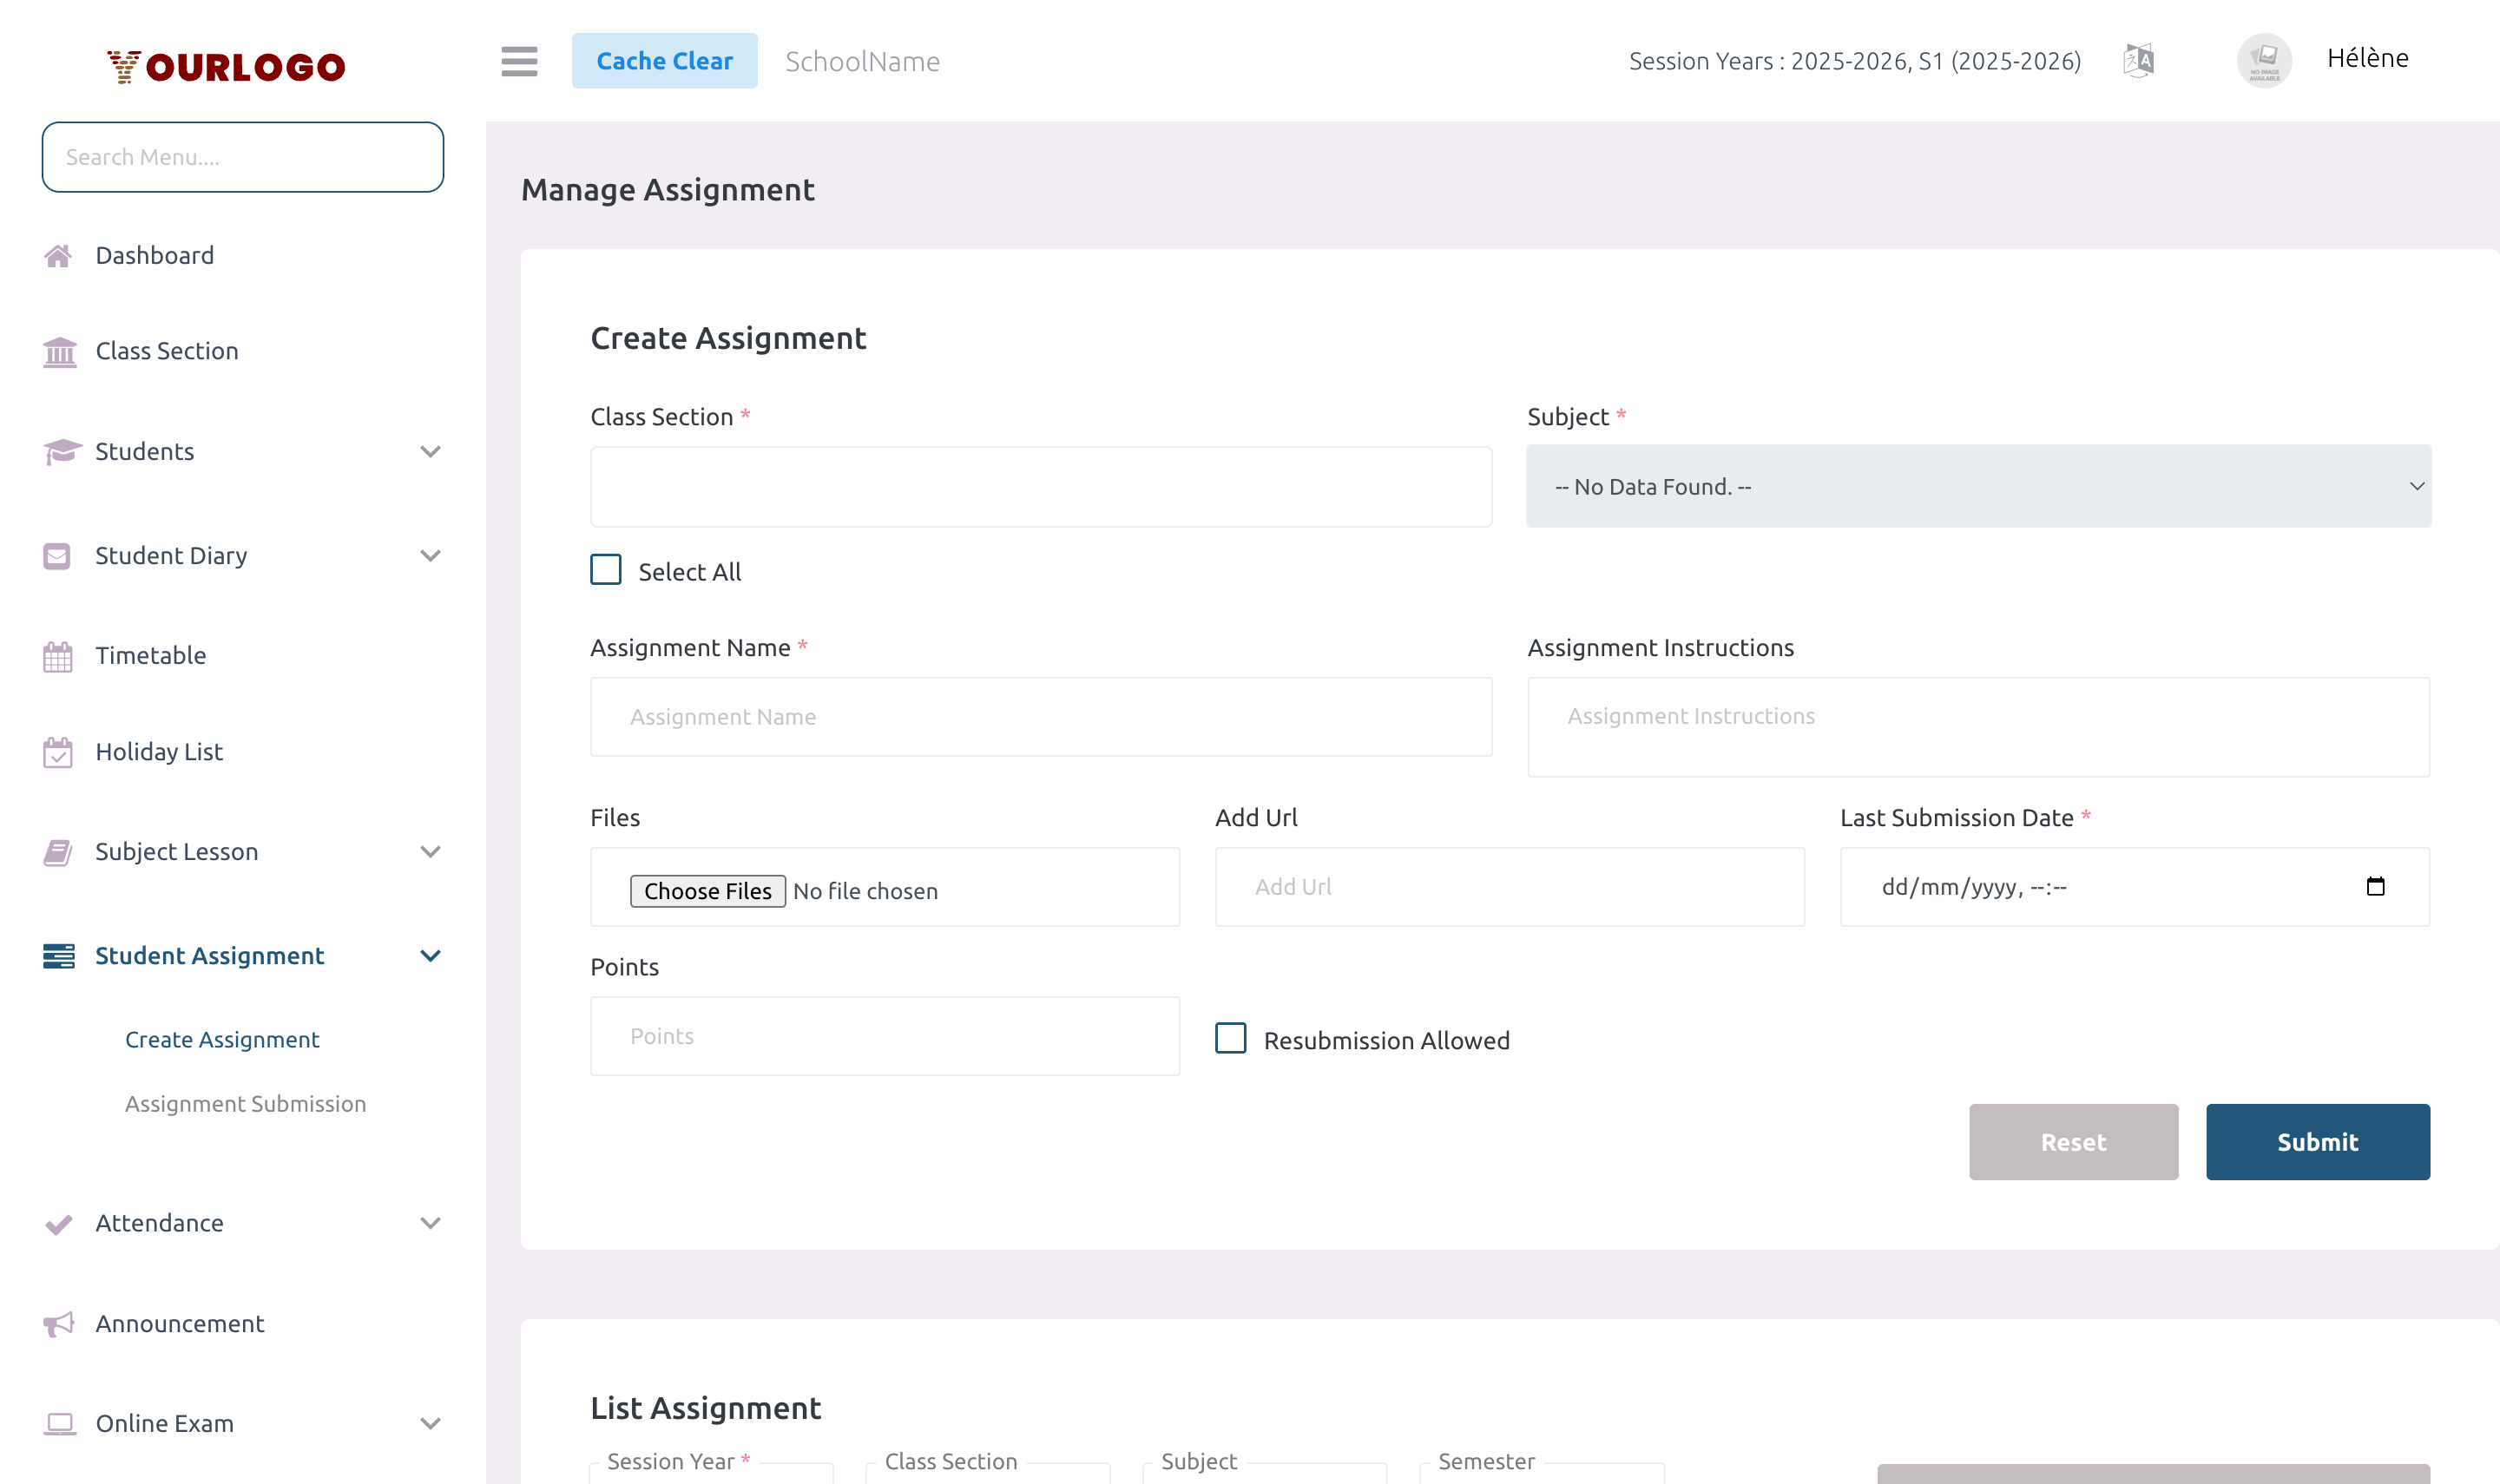Collapse the Student Assignment section

pos(431,956)
